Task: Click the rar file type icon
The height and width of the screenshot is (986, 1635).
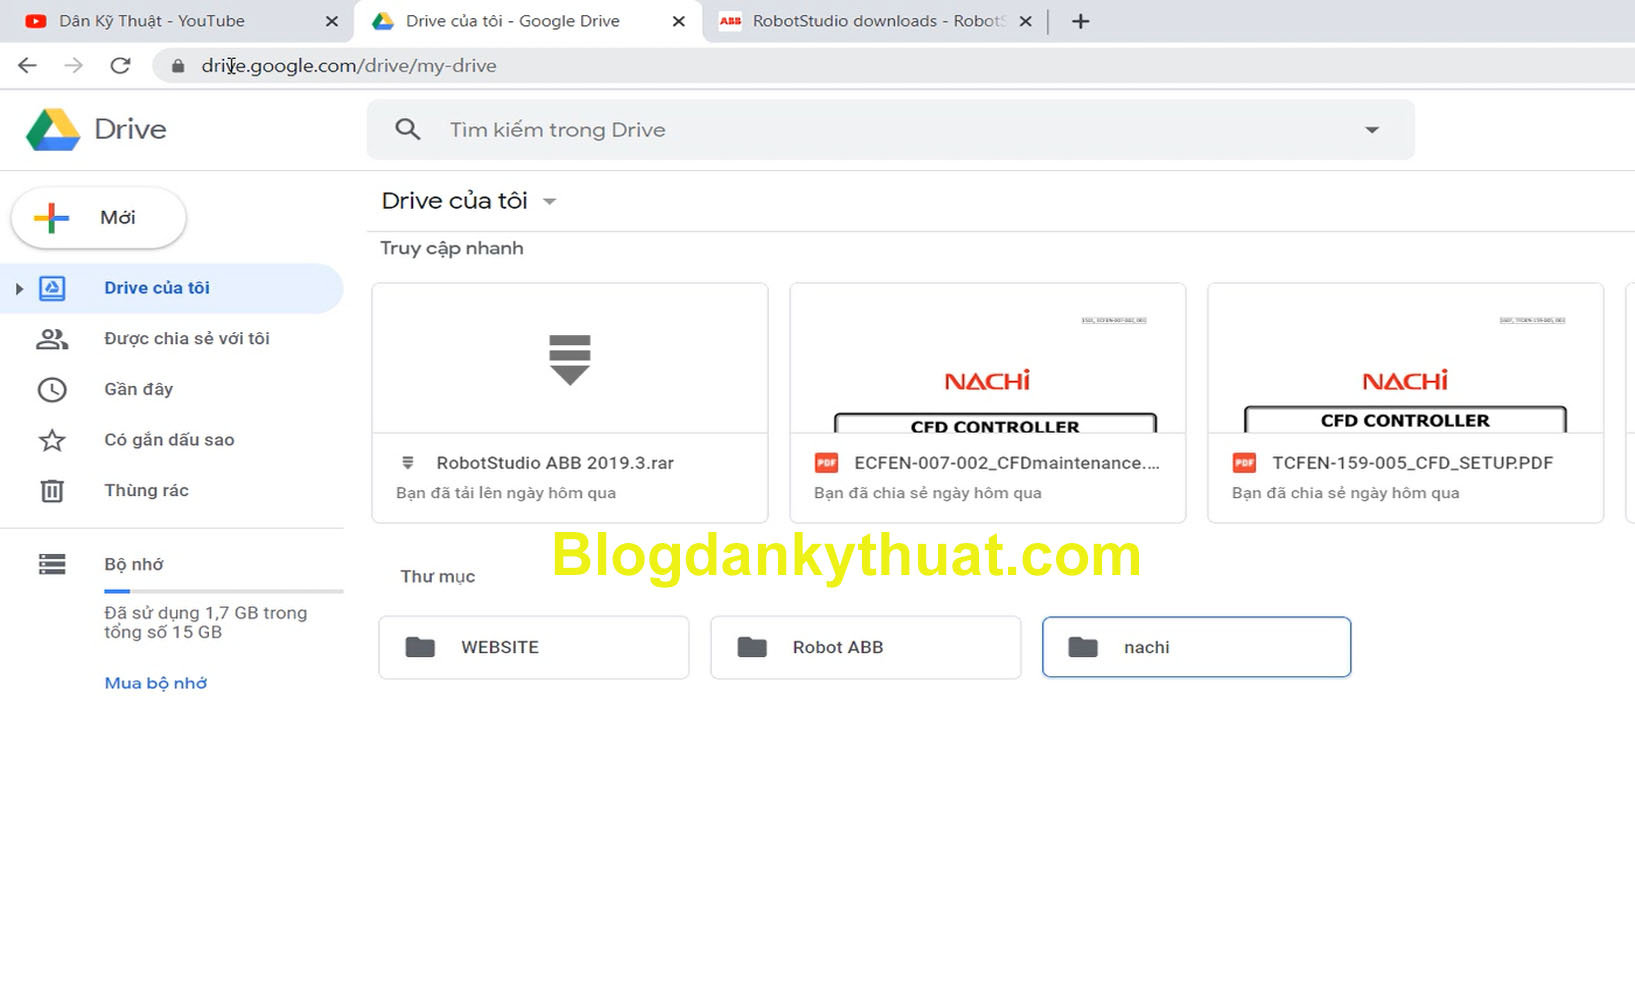Action: pyautogui.click(x=408, y=463)
